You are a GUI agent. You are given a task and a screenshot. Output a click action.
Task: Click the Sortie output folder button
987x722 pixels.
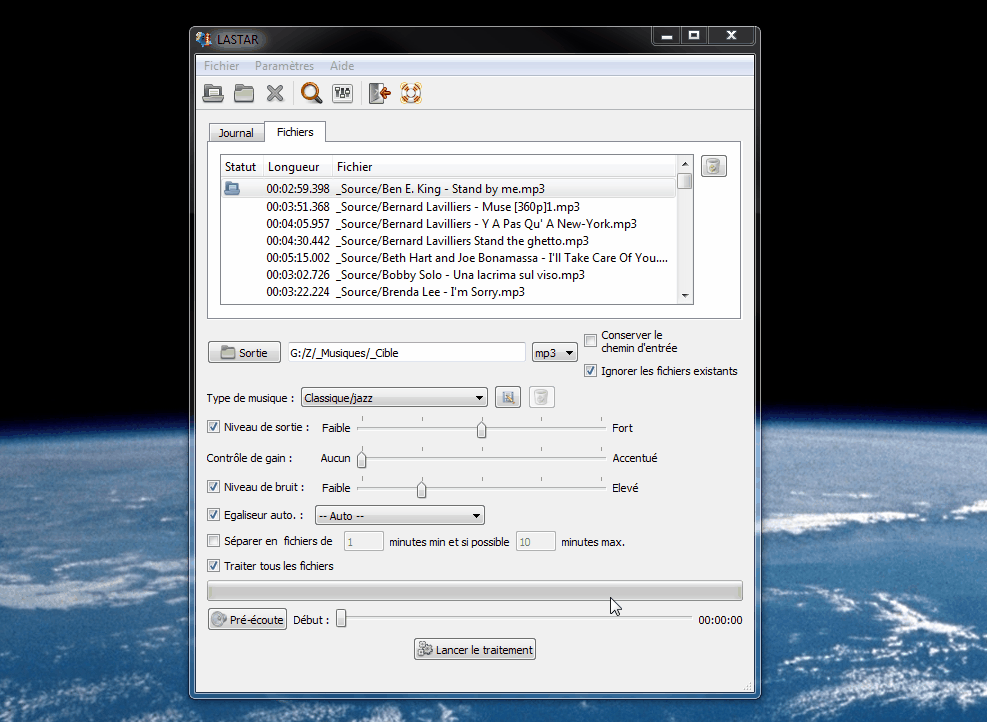coord(244,353)
